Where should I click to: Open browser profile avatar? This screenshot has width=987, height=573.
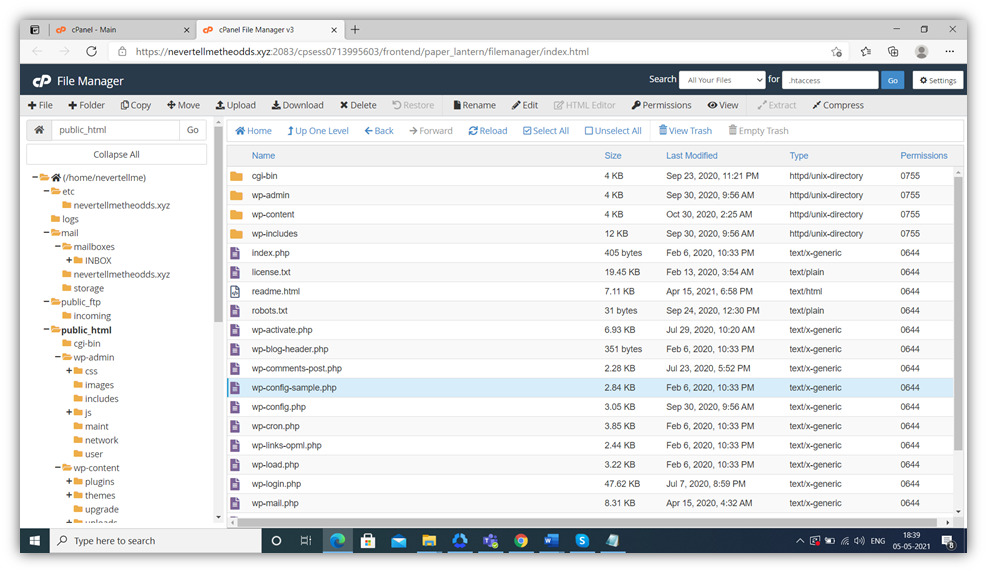[x=922, y=52]
